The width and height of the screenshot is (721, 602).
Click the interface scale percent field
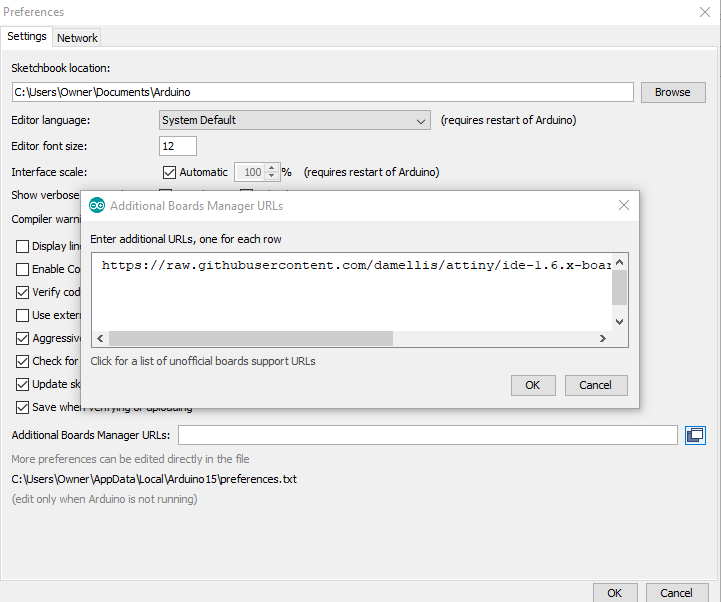click(x=251, y=172)
